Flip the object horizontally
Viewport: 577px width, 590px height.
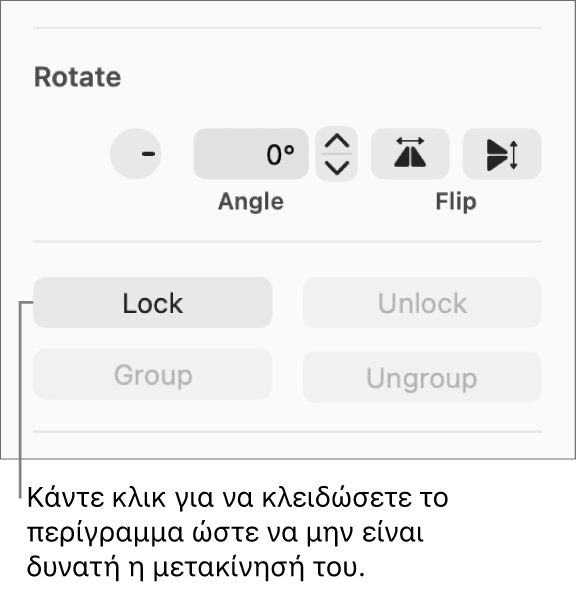click(410, 154)
